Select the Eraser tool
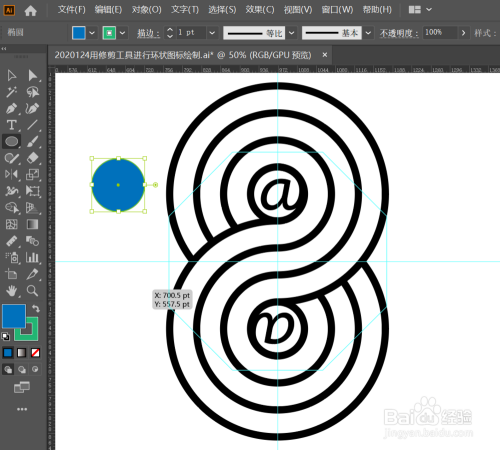 32,158
